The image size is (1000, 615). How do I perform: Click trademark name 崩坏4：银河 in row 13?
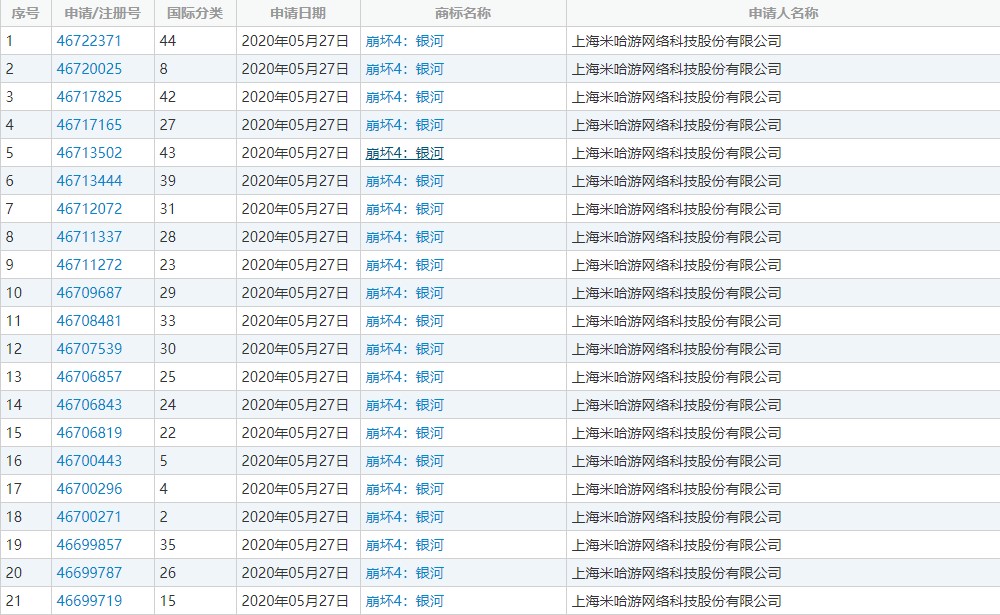(404, 377)
